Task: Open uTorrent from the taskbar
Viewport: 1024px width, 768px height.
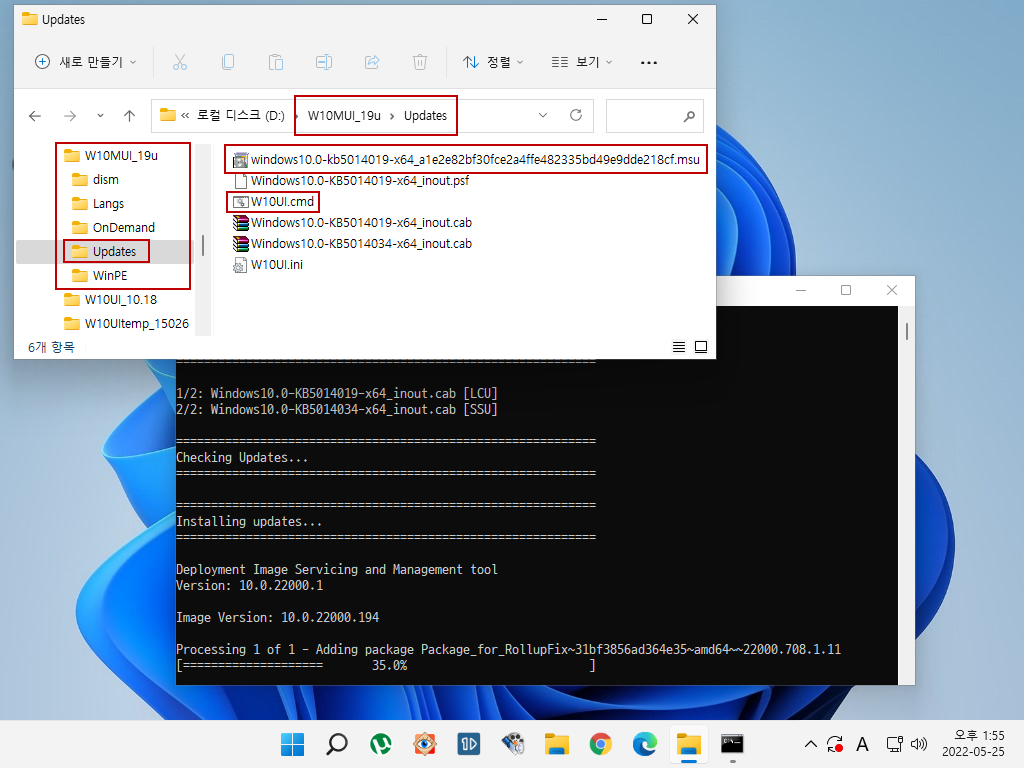Action: pyautogui.click(x=381, y=744)
